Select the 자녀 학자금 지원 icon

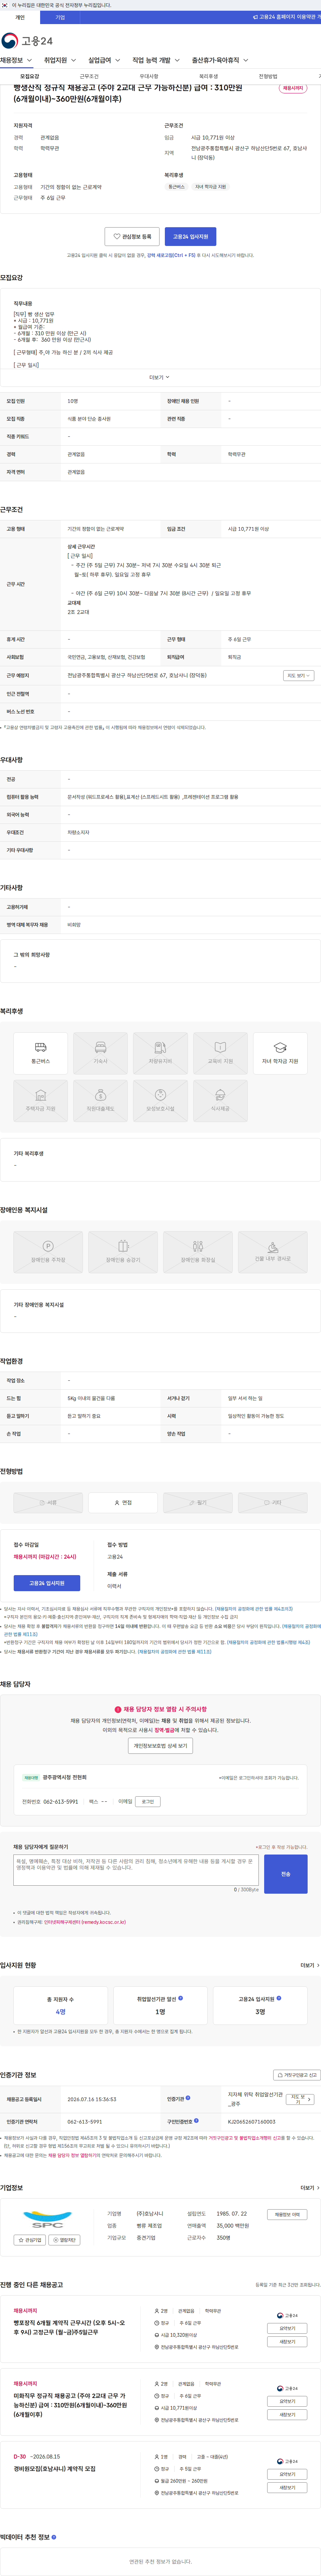click(280, 1053)
